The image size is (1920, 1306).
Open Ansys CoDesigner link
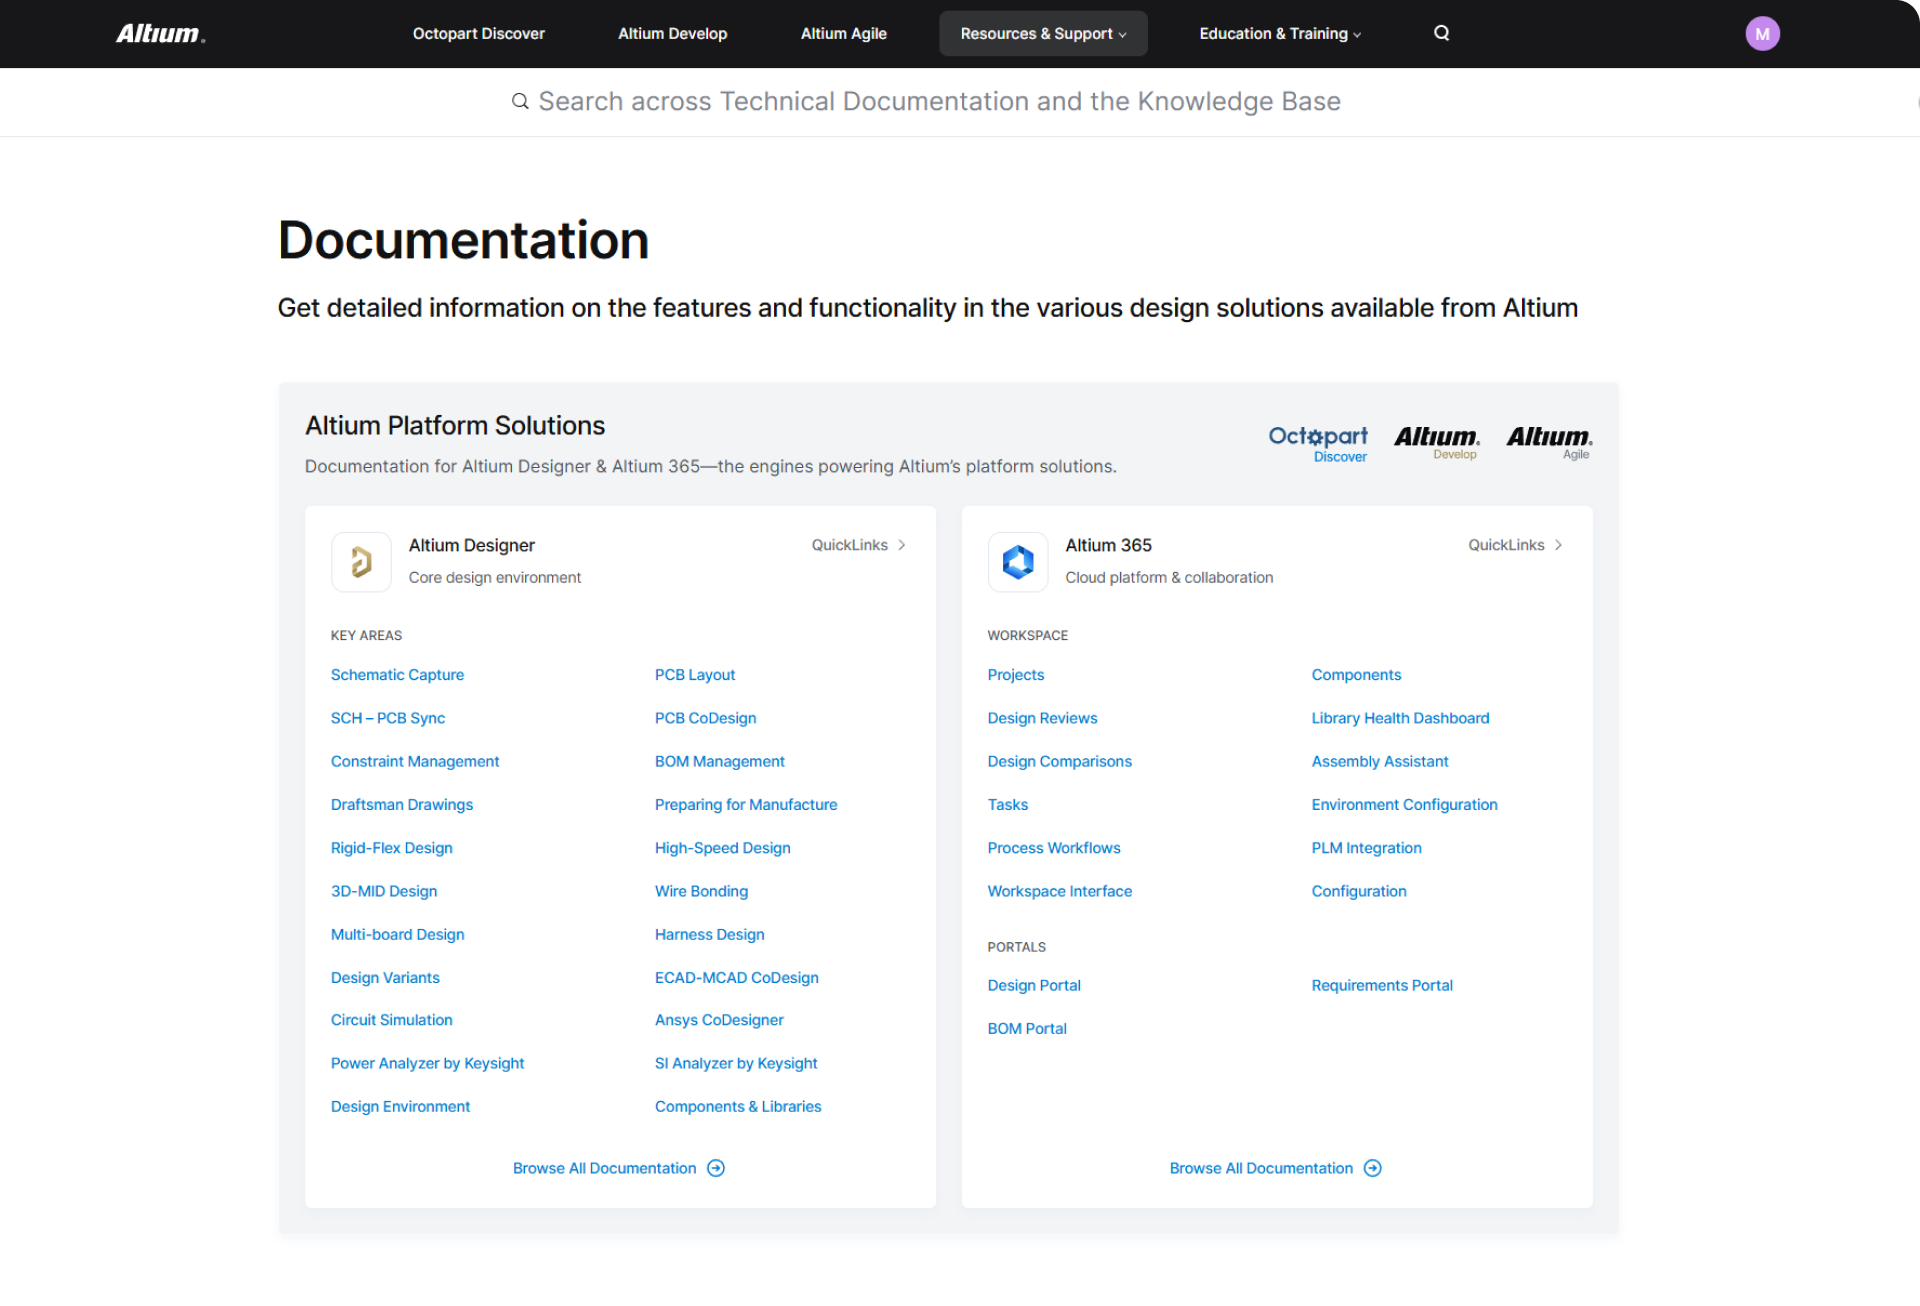[719, 1020]
